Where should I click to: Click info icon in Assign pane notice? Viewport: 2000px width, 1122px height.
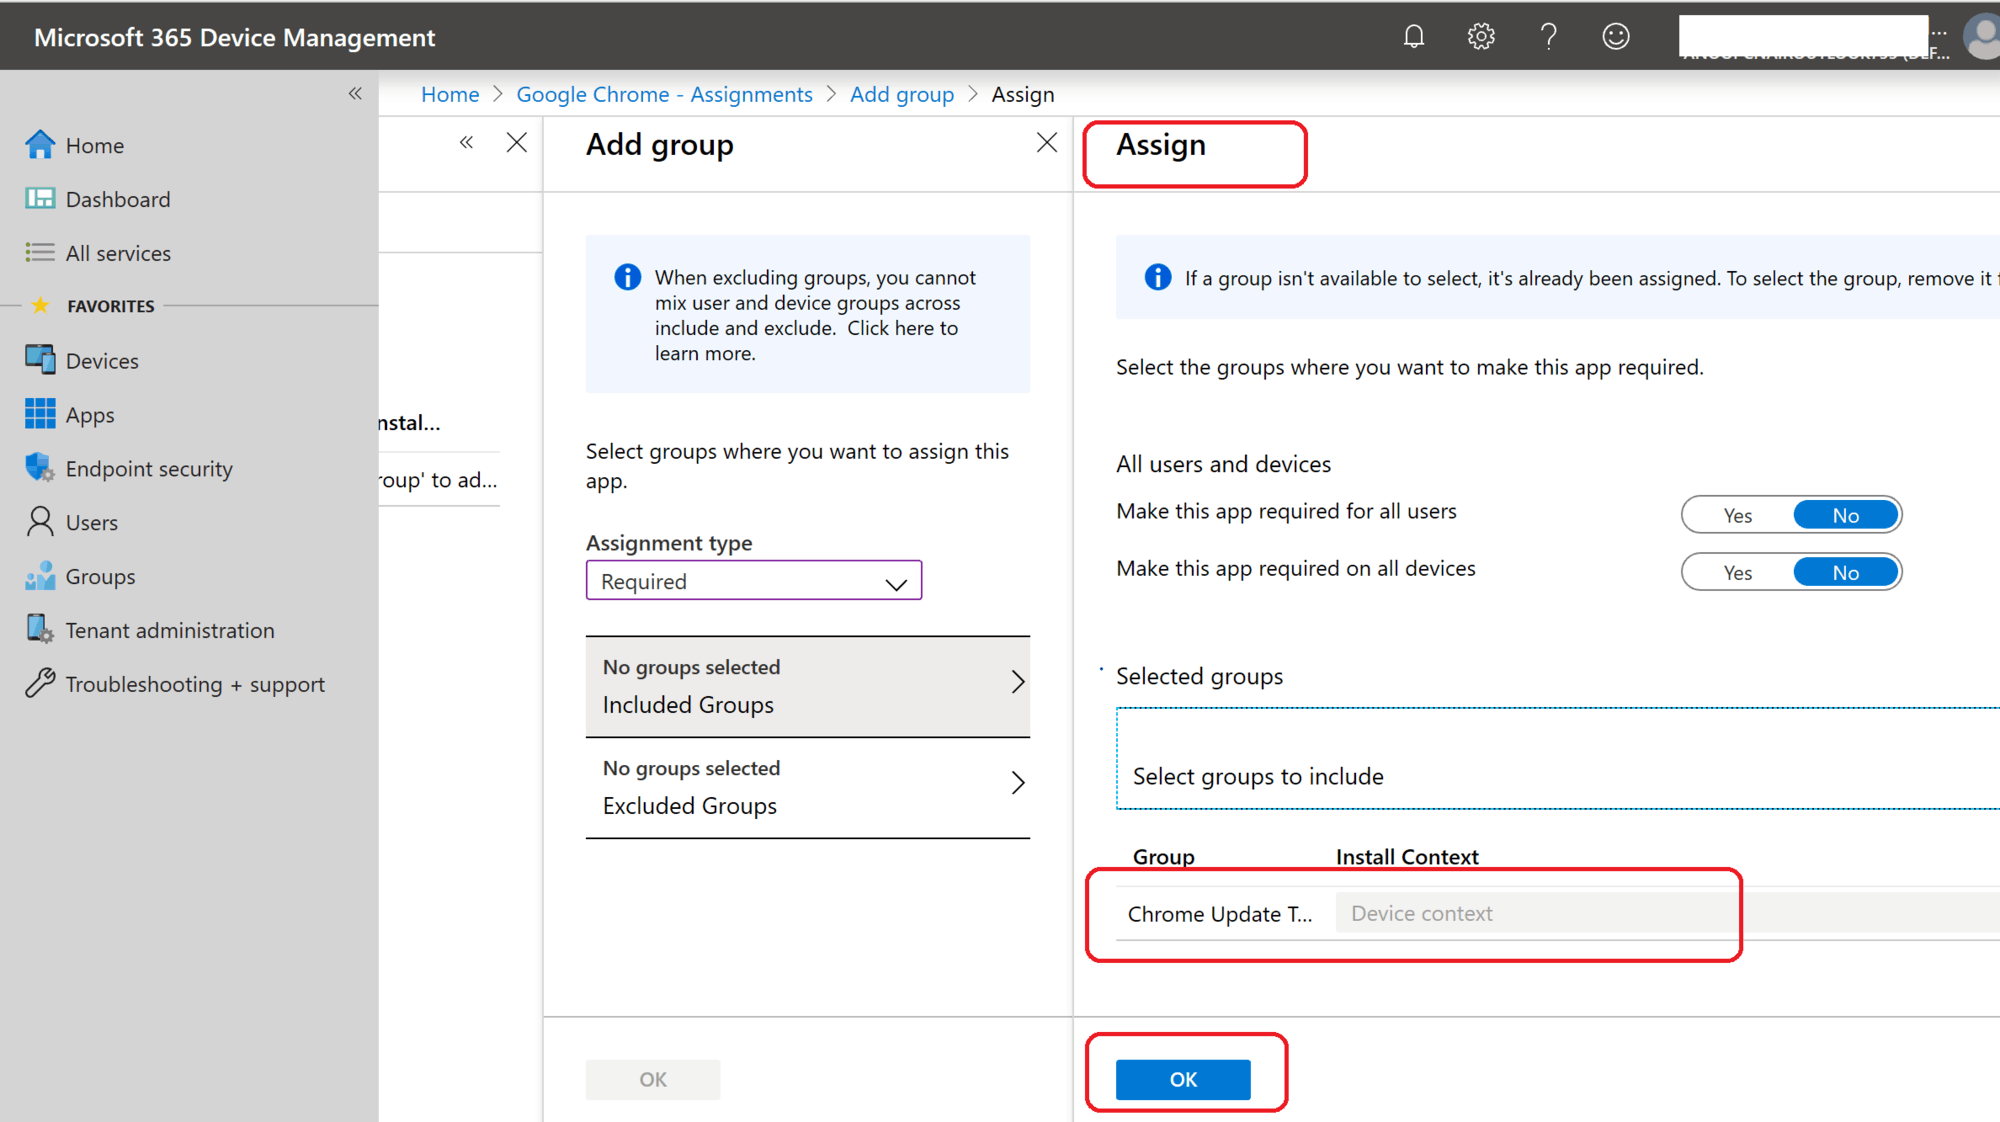pyautogui.click(x=1157, y=277)
